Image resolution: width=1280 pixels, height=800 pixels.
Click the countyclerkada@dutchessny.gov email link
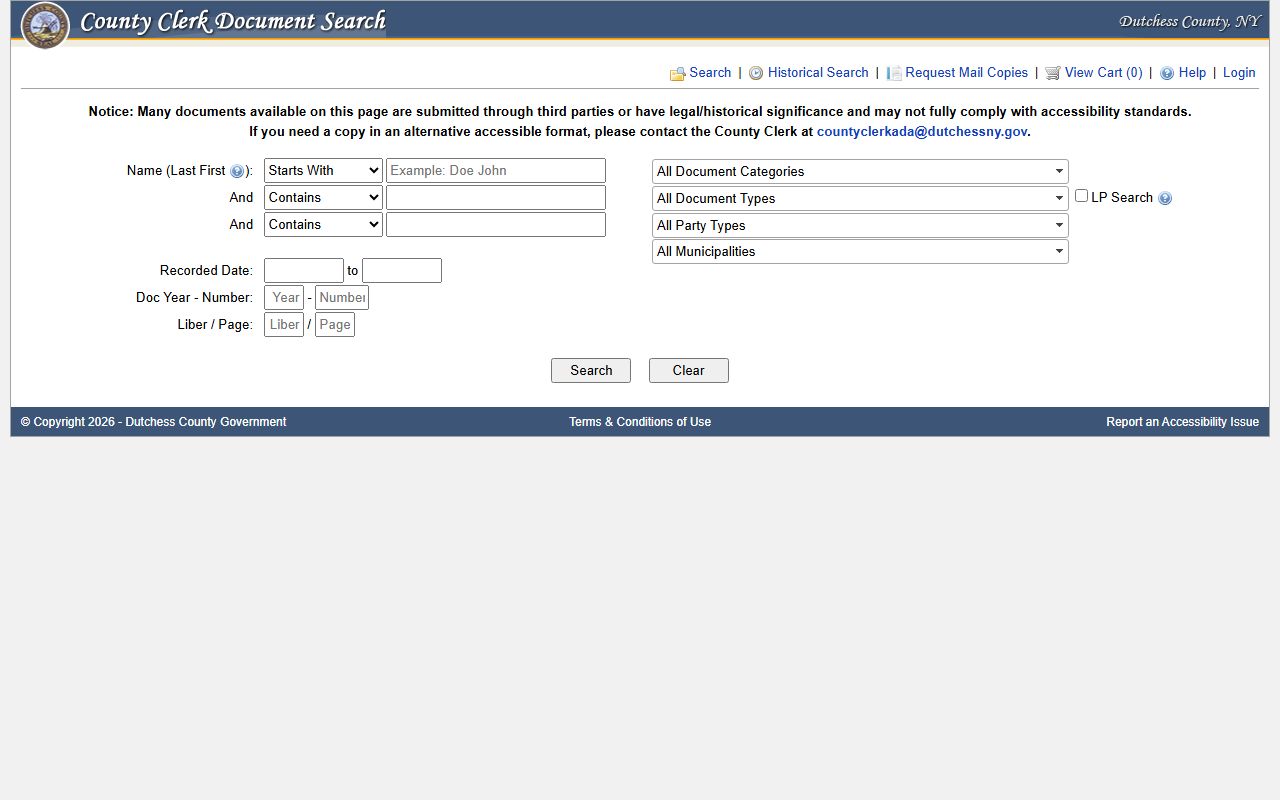pyautogui.click(x=922, y=132)
